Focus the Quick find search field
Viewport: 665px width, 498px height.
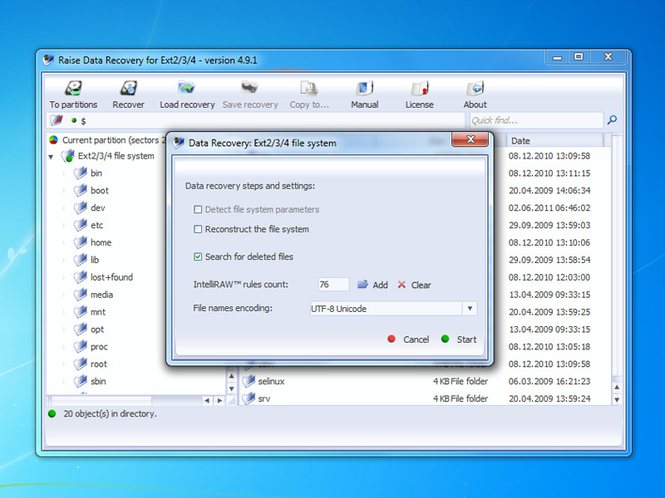pos(536,120)
